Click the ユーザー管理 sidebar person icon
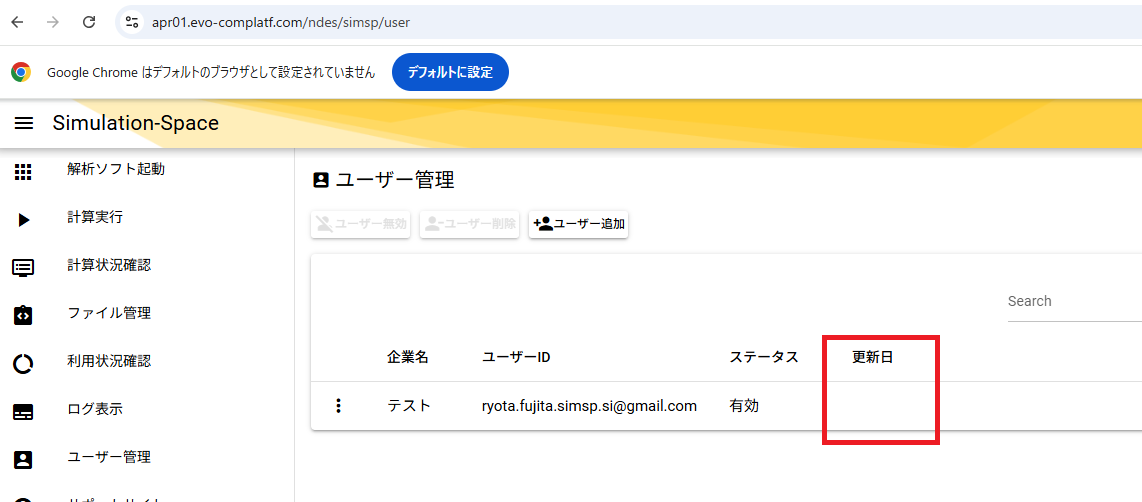1142x502 pixels. click(23, 460)
